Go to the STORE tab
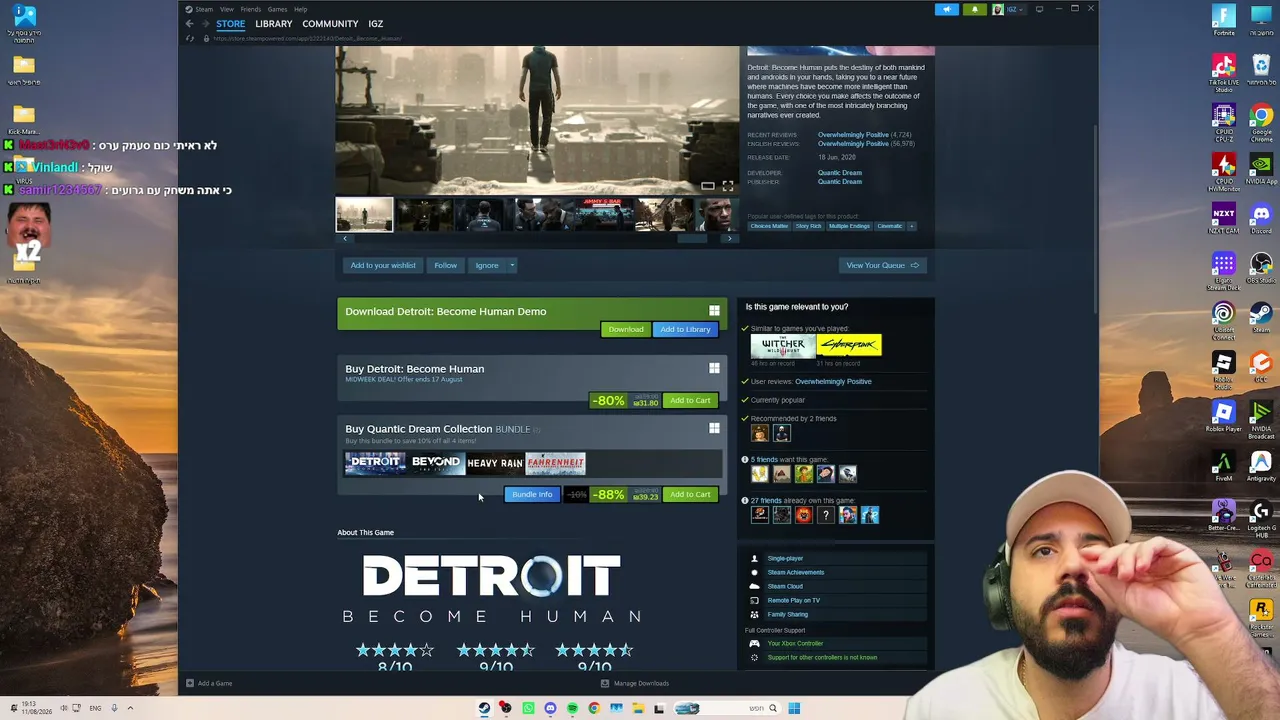 [x=230, y=24]
